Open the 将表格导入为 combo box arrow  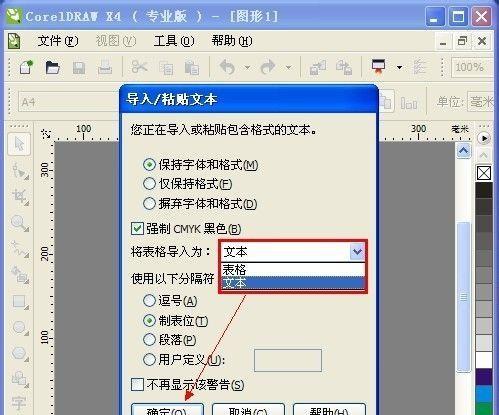[357, 251]
